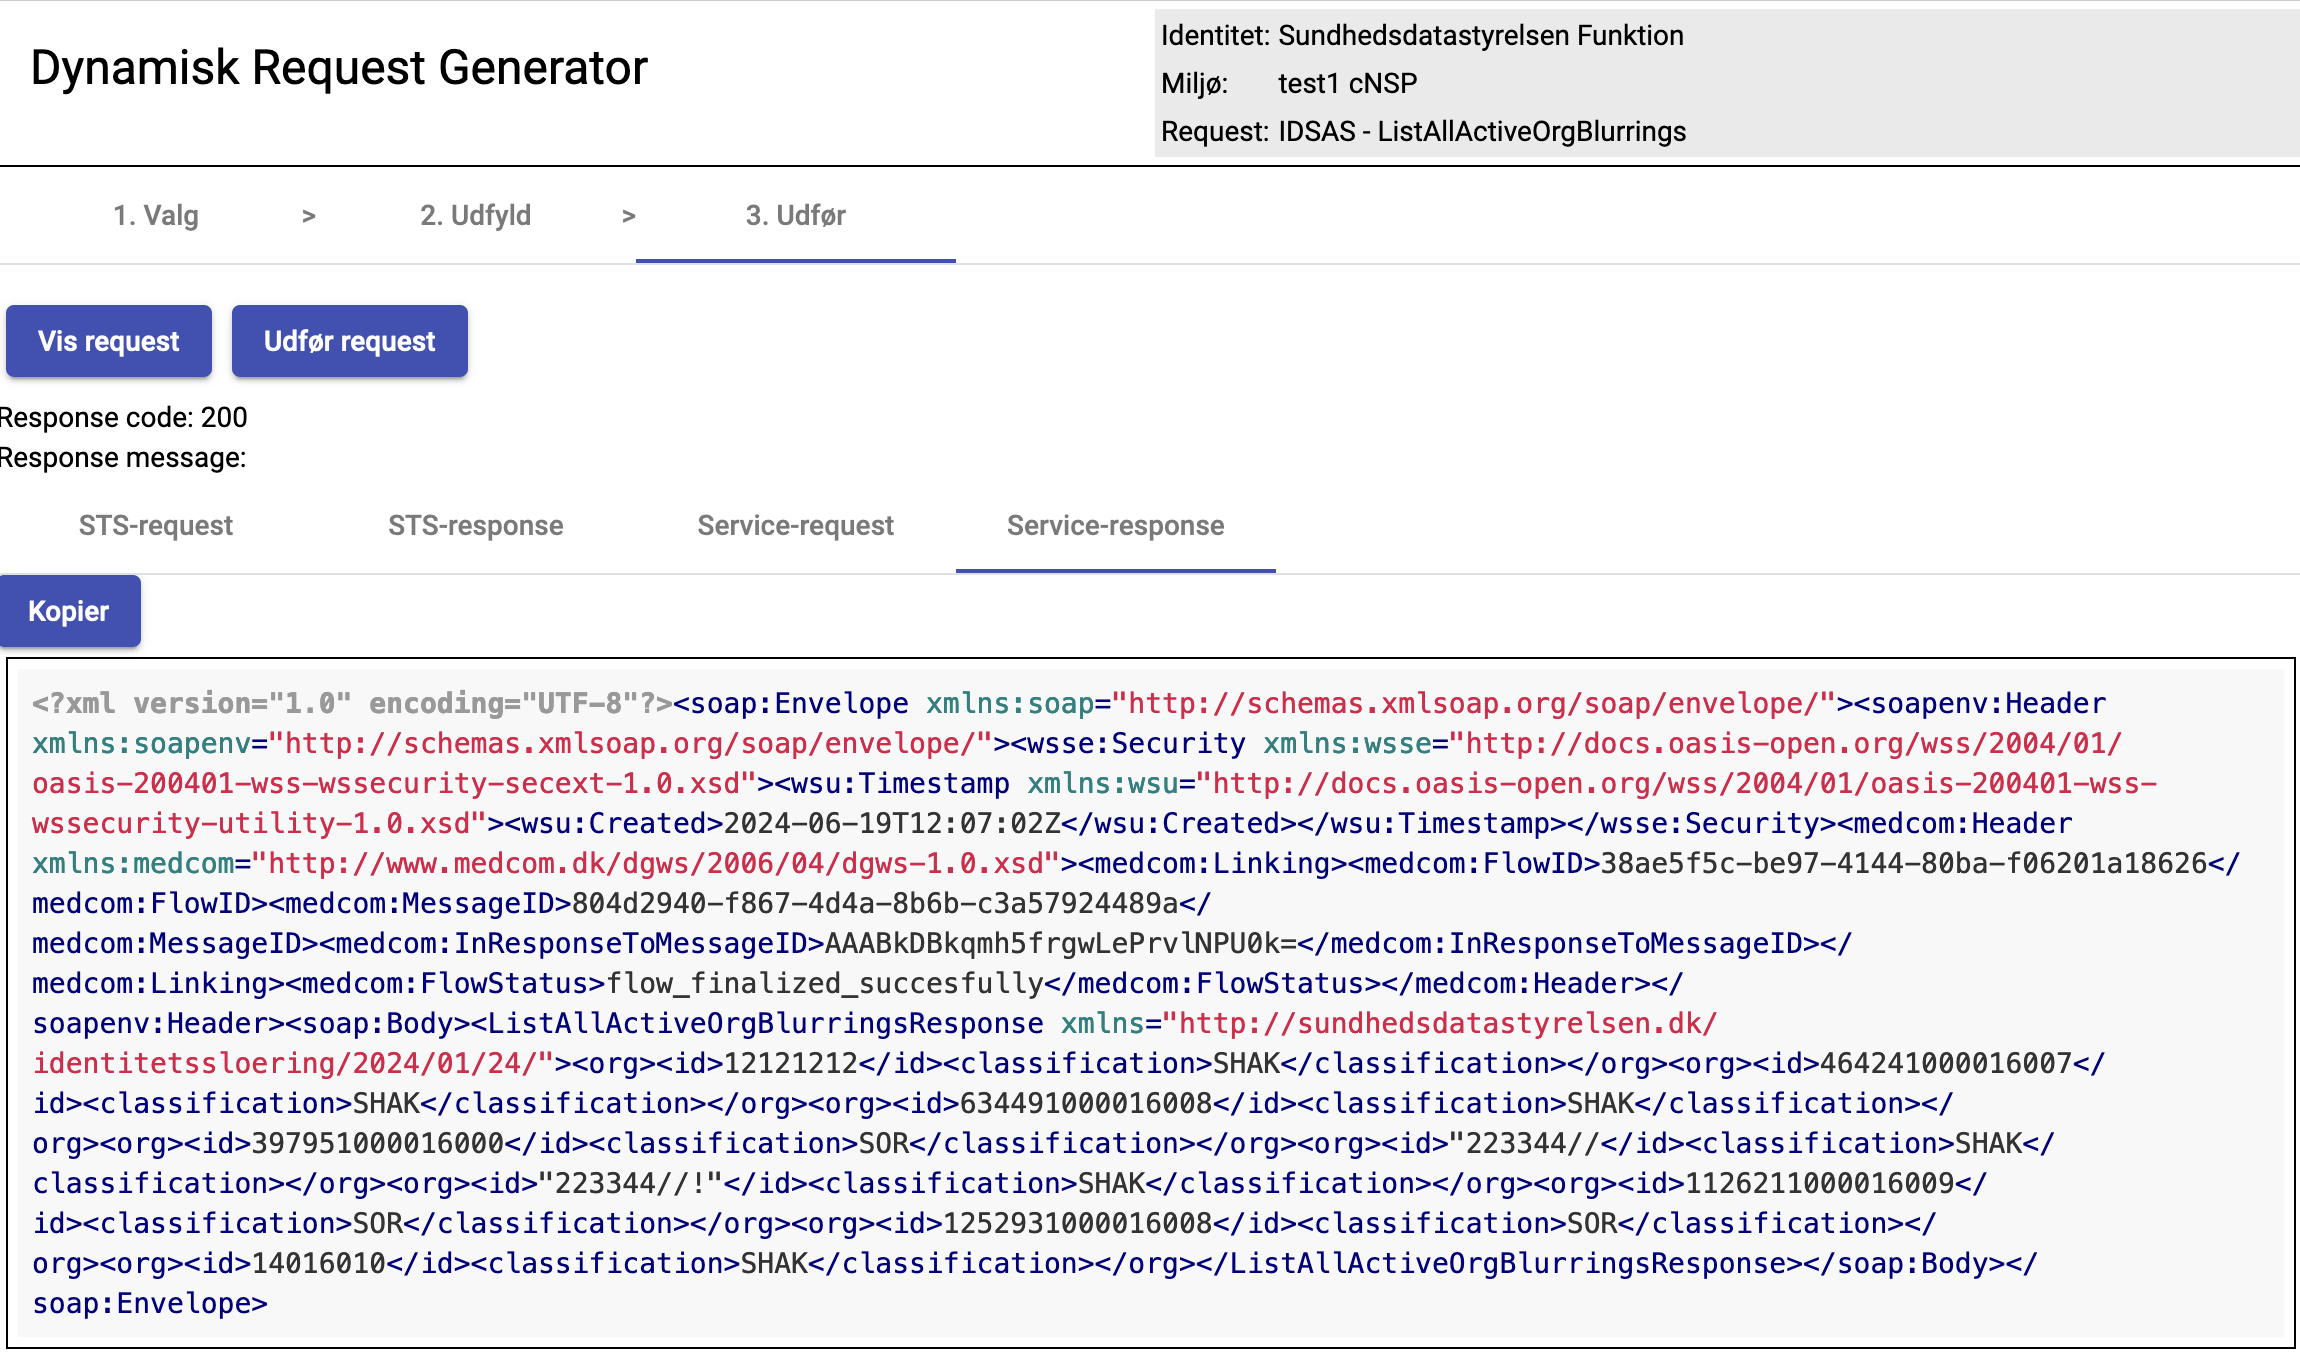Click the Miljø test1 cNSP line
The height and width of the screenshot is (1358, 2300).
pos(1288,83)
